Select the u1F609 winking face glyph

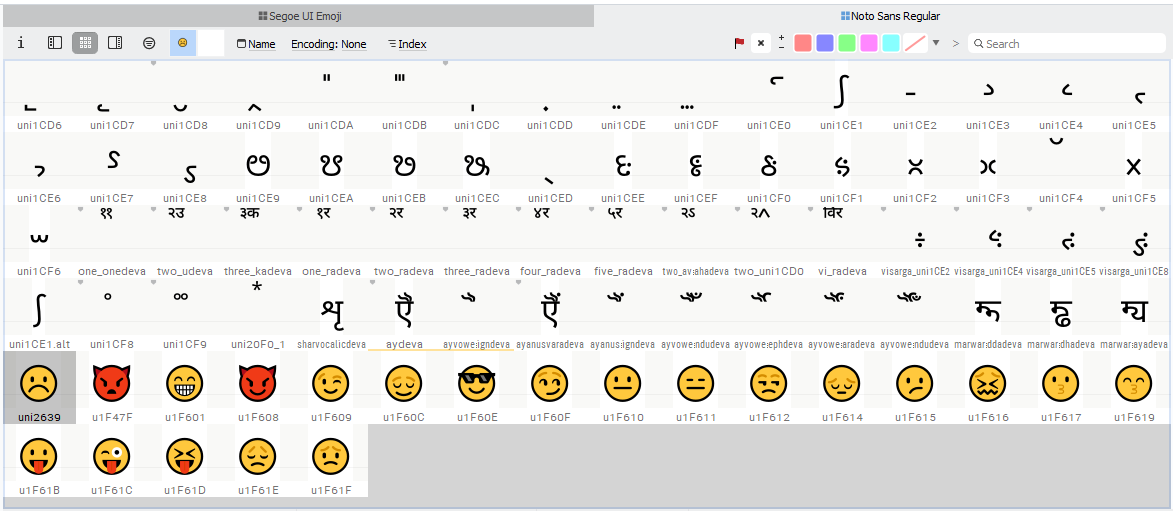(331, 387)
